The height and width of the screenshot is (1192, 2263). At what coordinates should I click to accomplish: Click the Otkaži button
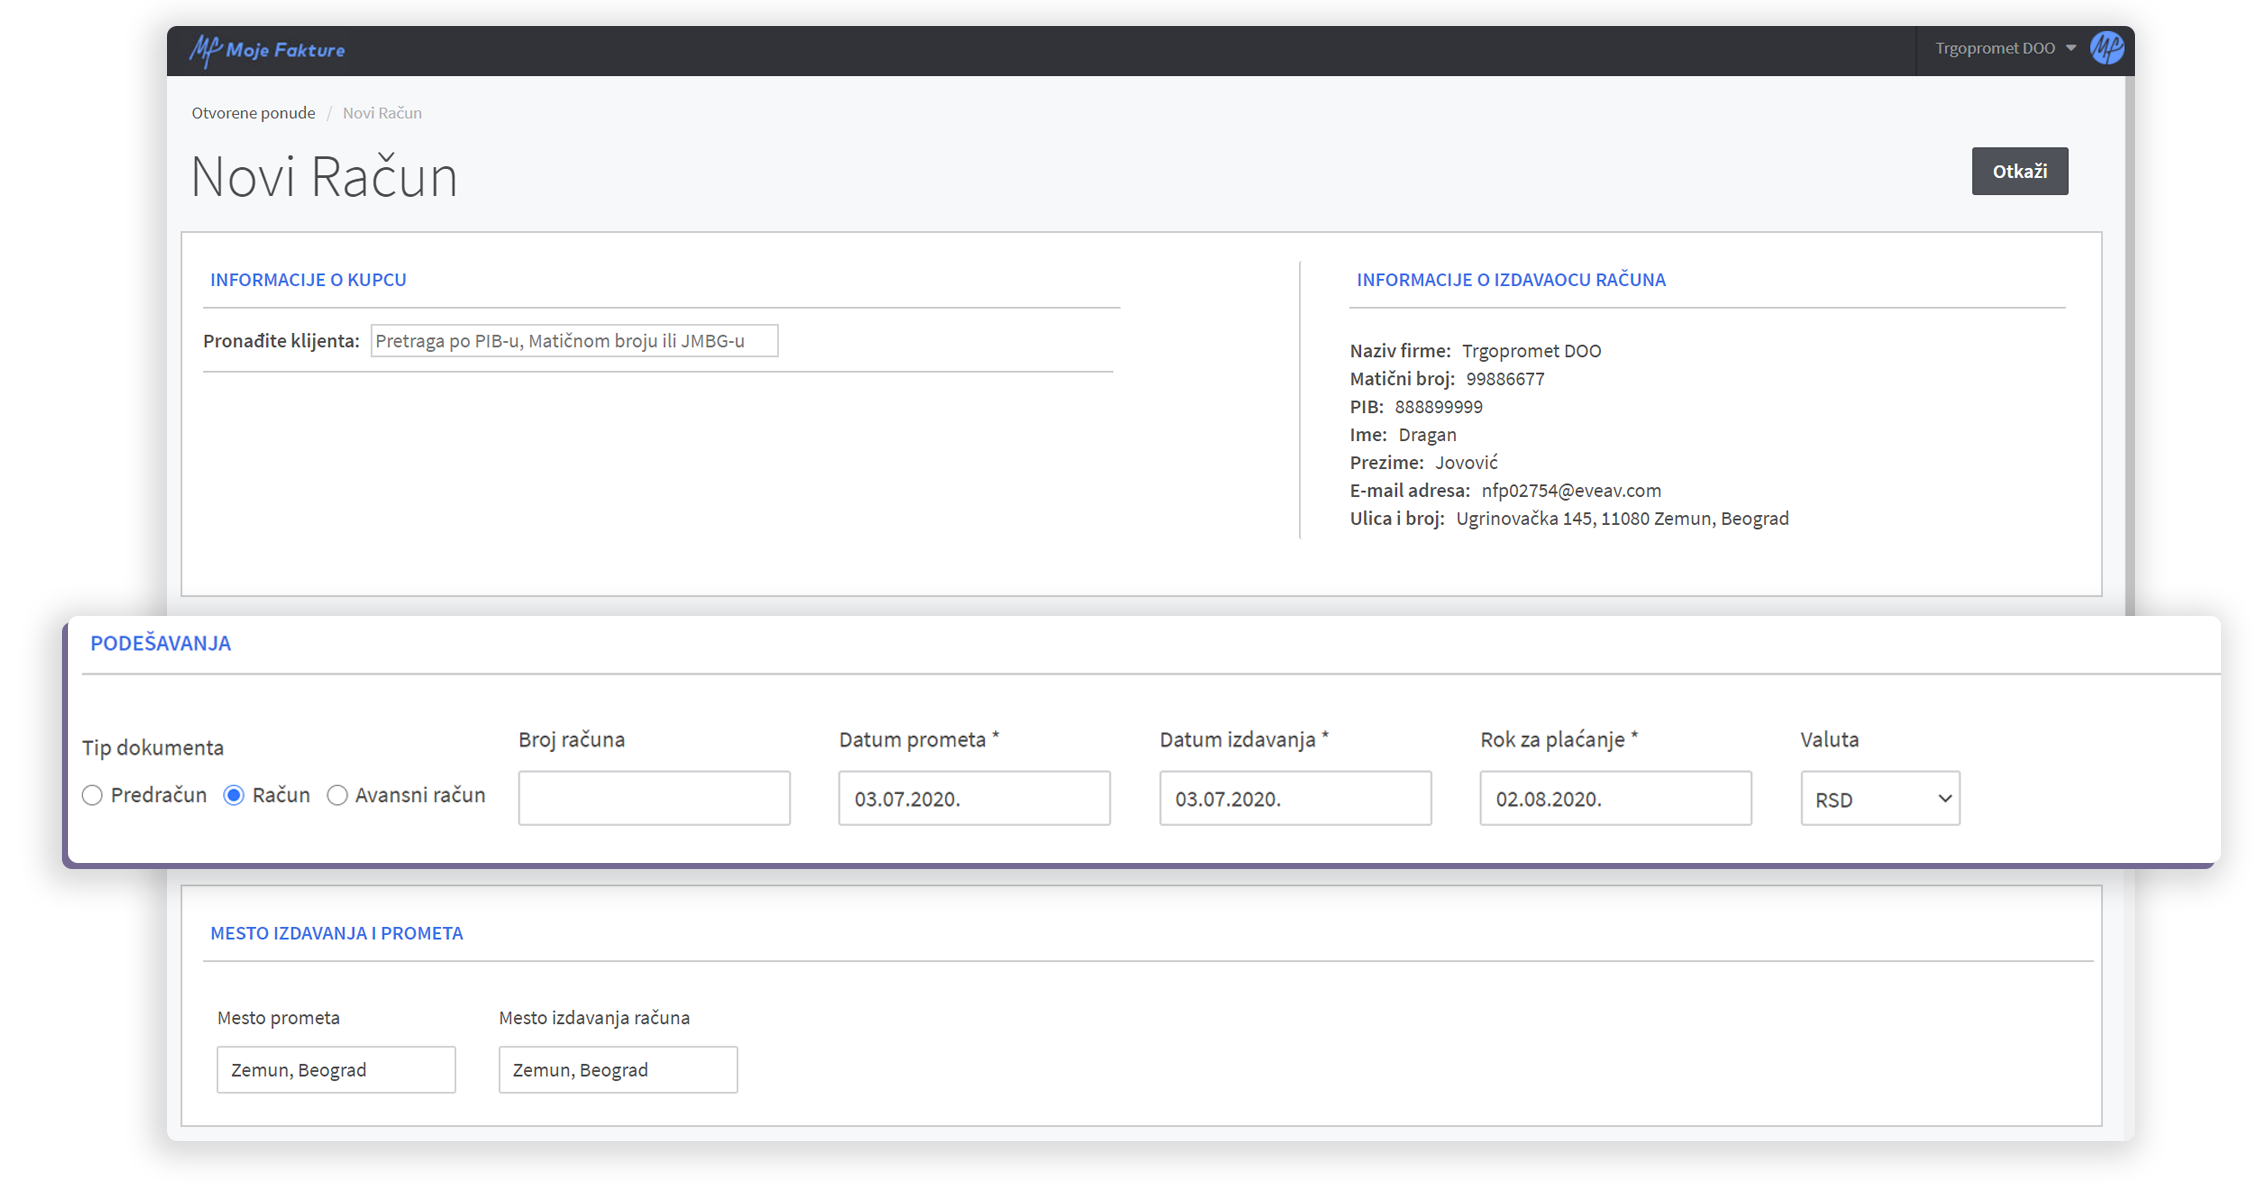tap(2019, 171)
